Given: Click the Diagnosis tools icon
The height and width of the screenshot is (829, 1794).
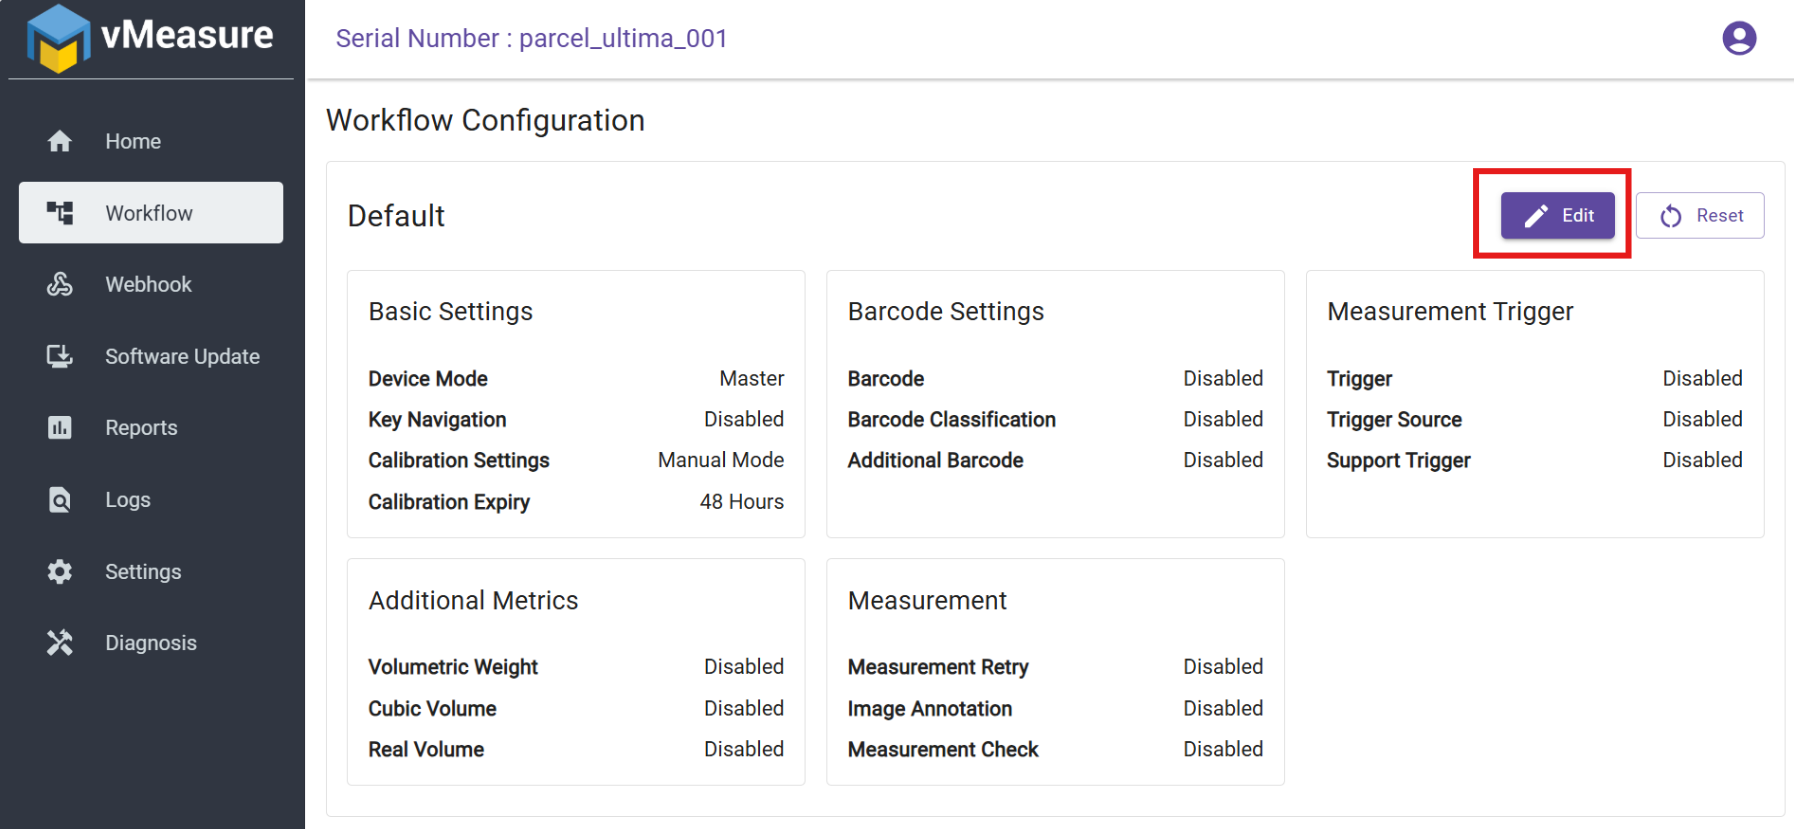Looking at the screenshot, I should 60,642.
